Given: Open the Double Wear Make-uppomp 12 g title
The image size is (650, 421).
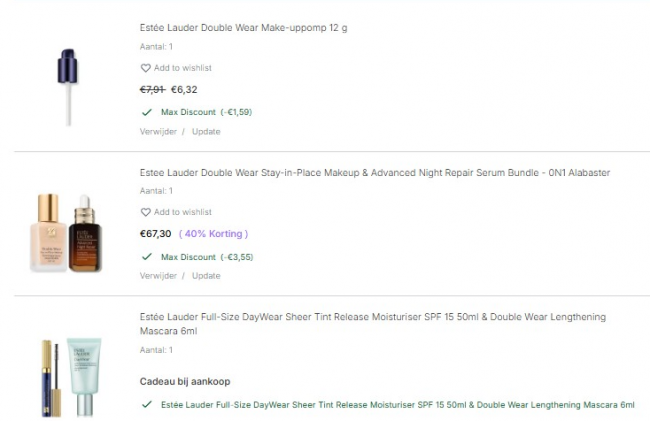Looking at the screenshot, I should pos(243,27).
